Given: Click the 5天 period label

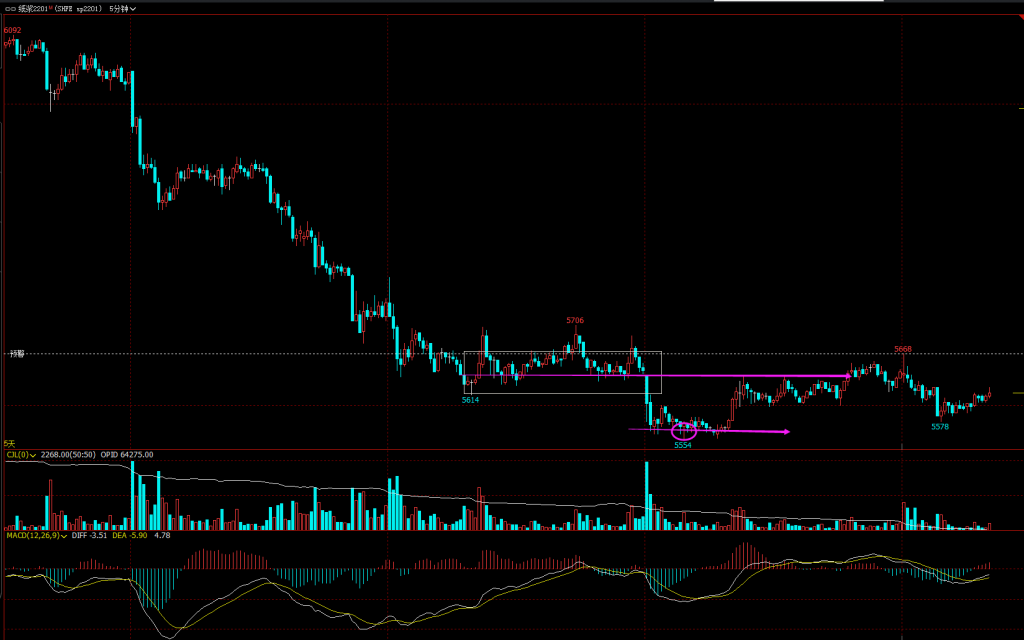Looking at the screenshot, I should [x=9, y=442].
